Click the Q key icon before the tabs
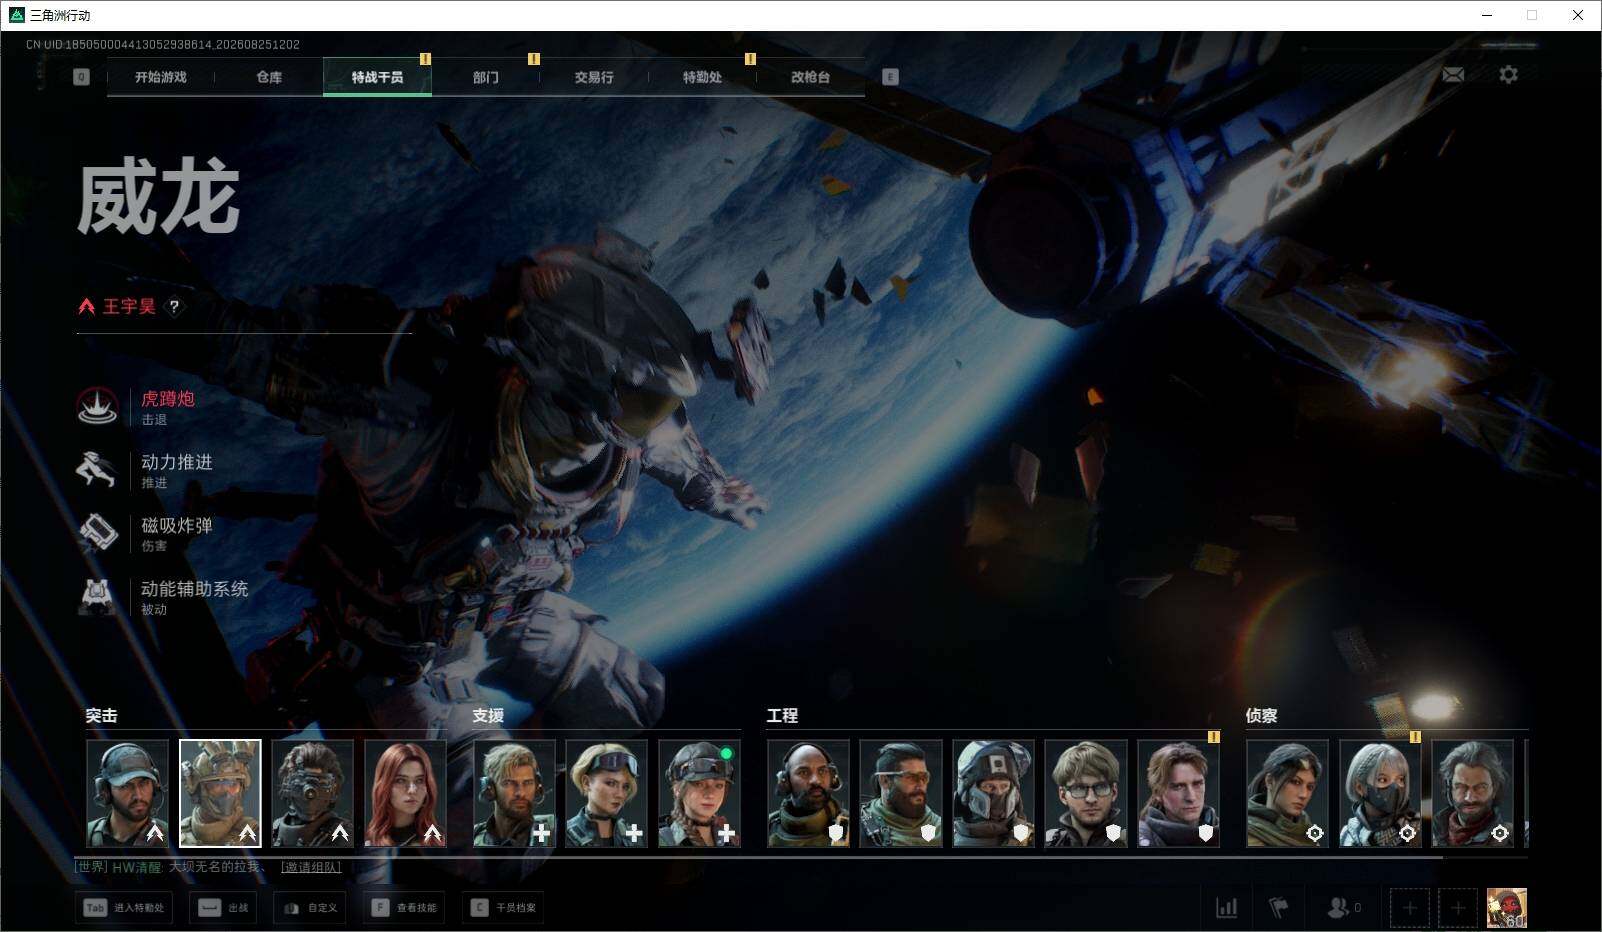 tap(81, 77)
